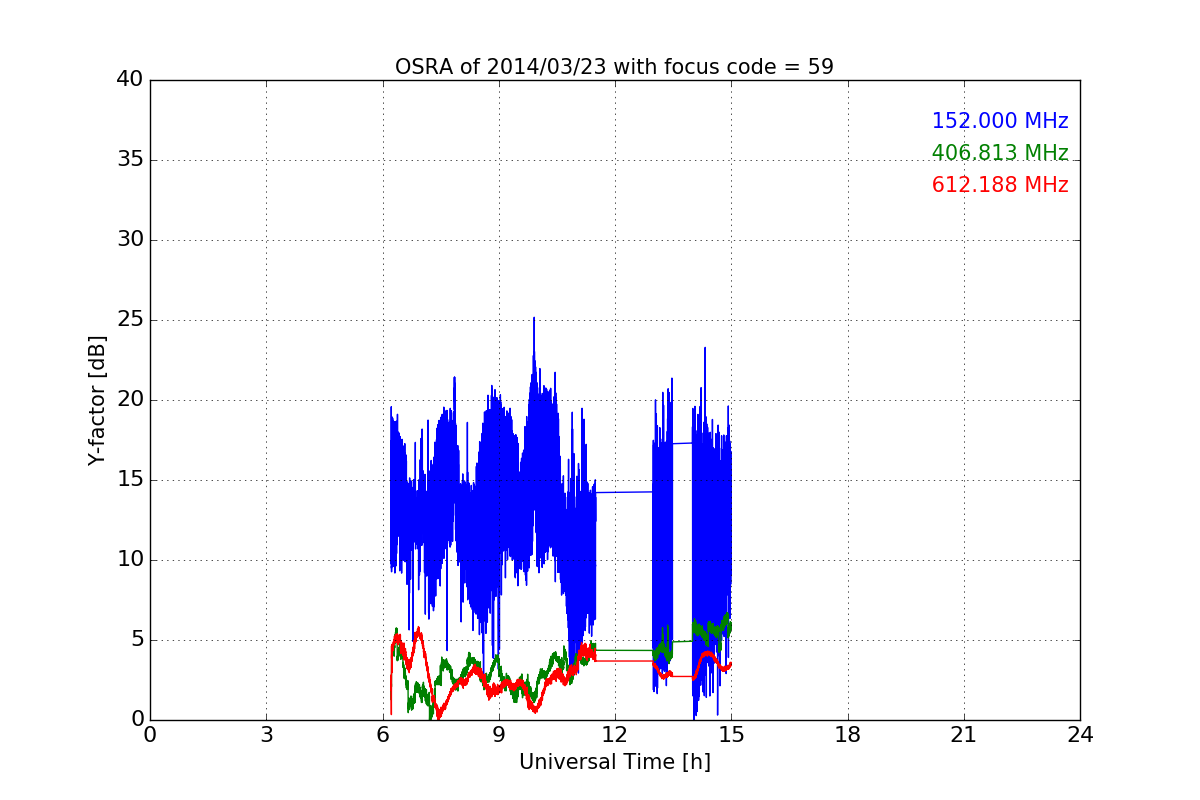Select the 612.188 MHz legend label
The image size is (1200, 800).
point(1000,185)
